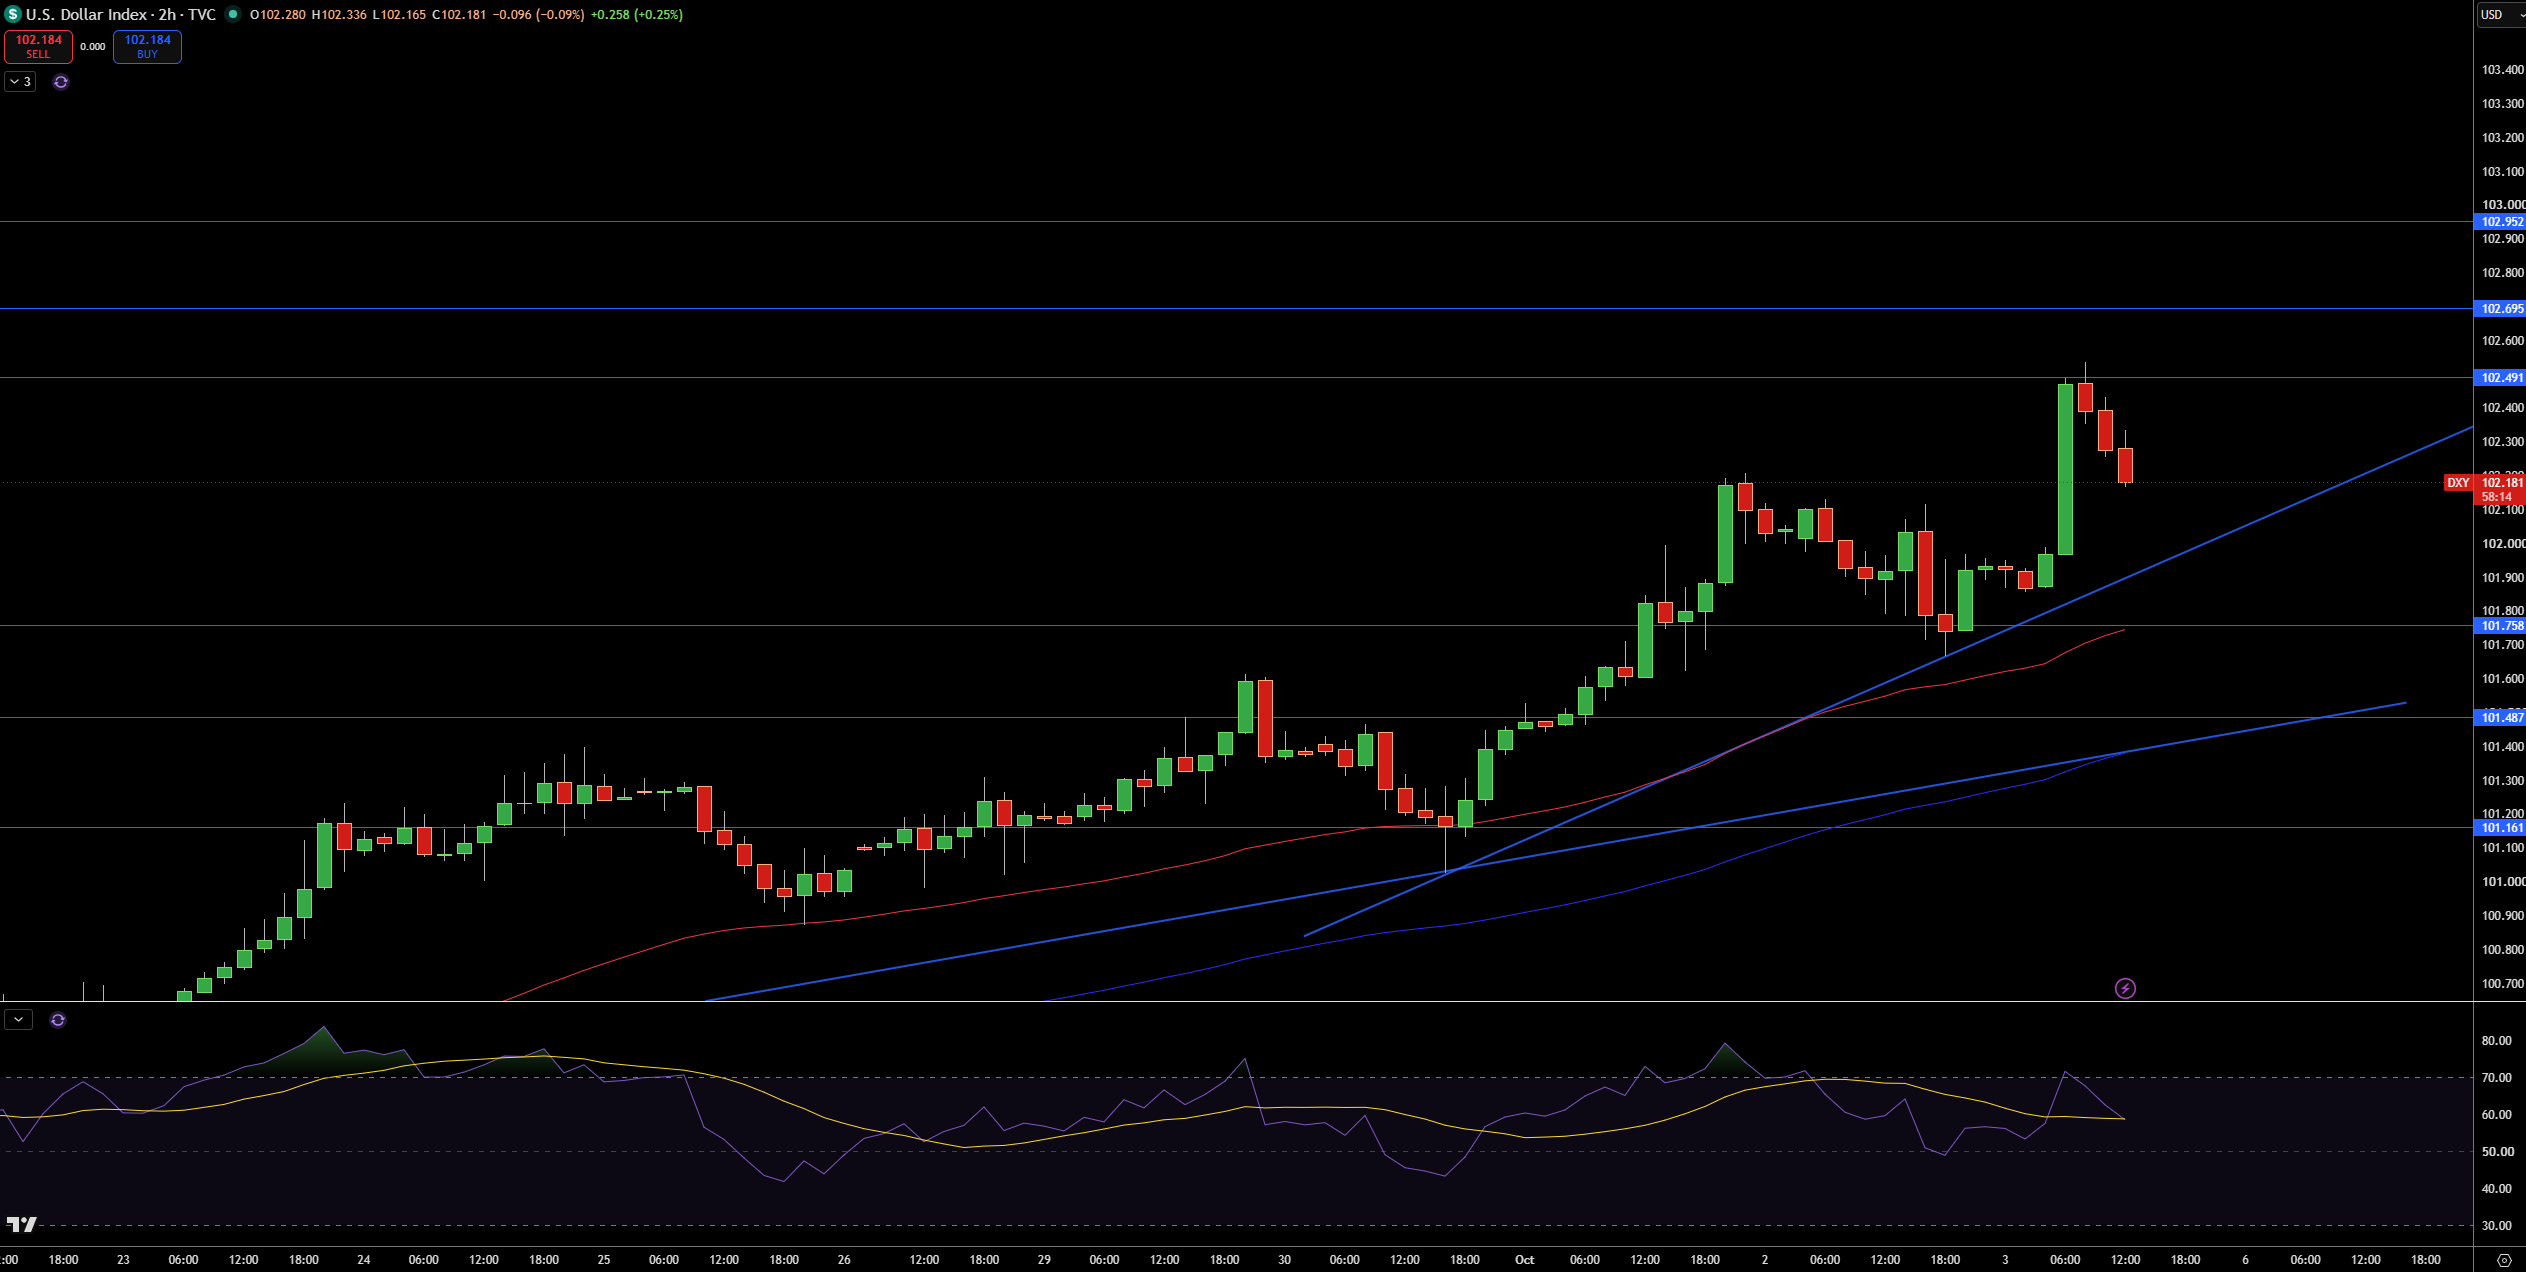Click the purple lightning bolt icon
The height and width of the screenshot is (1272, 2526).
click(x=2125, y=988)
